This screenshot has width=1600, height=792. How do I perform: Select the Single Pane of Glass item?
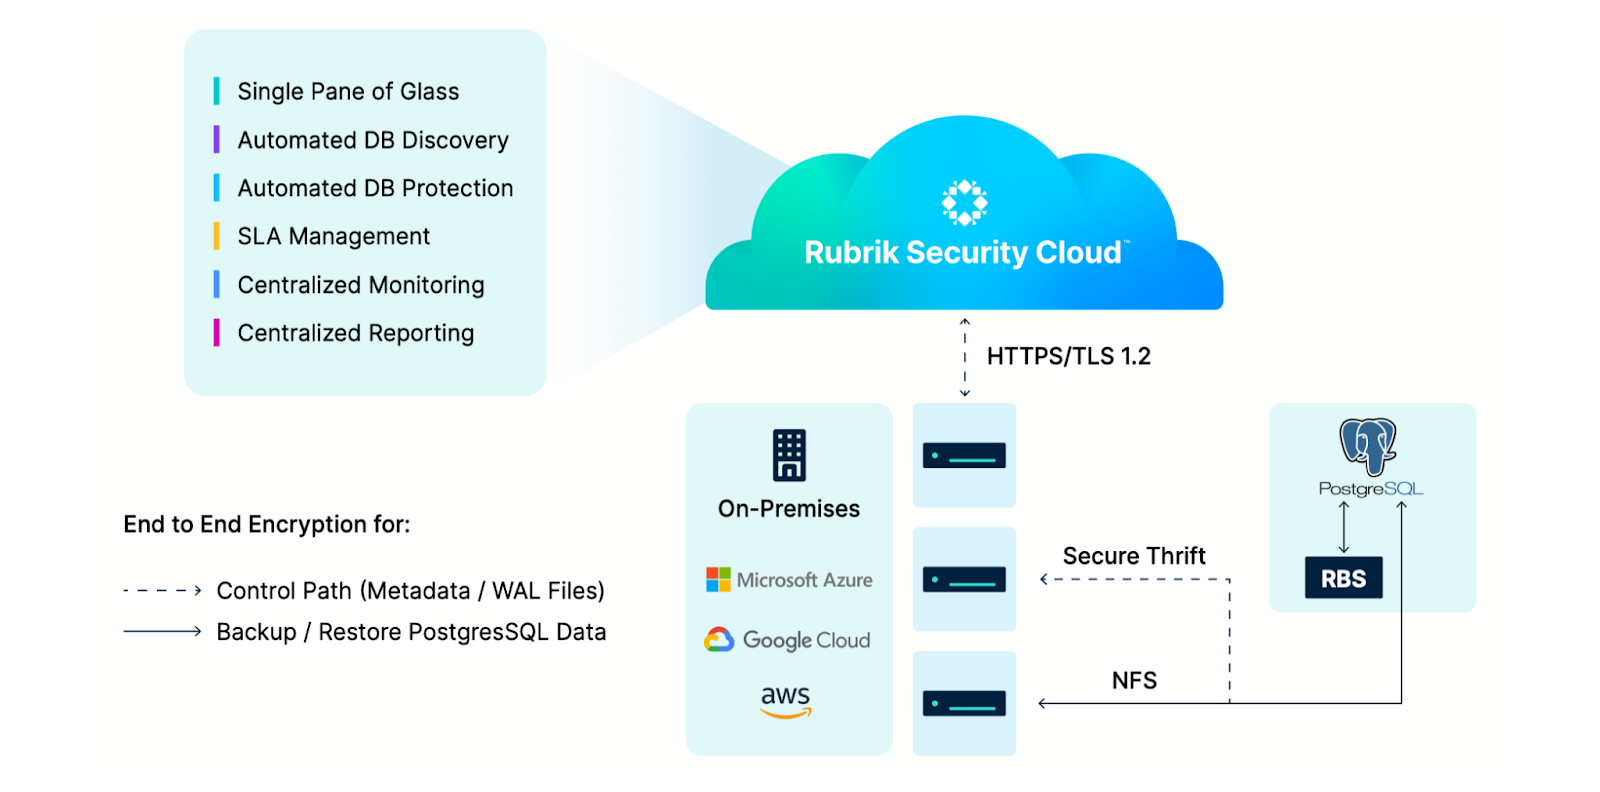click(348, 92)
